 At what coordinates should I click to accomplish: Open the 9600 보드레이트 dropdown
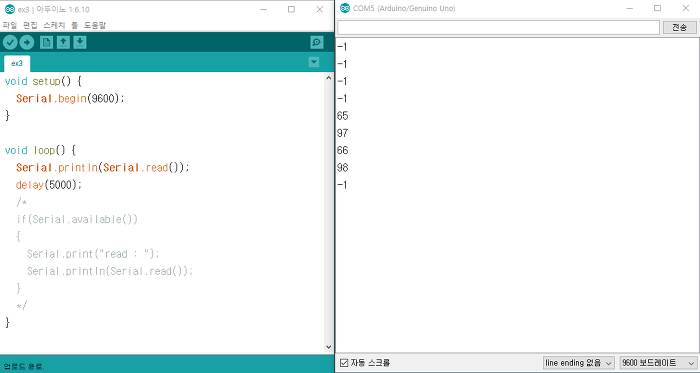point(658,363)
